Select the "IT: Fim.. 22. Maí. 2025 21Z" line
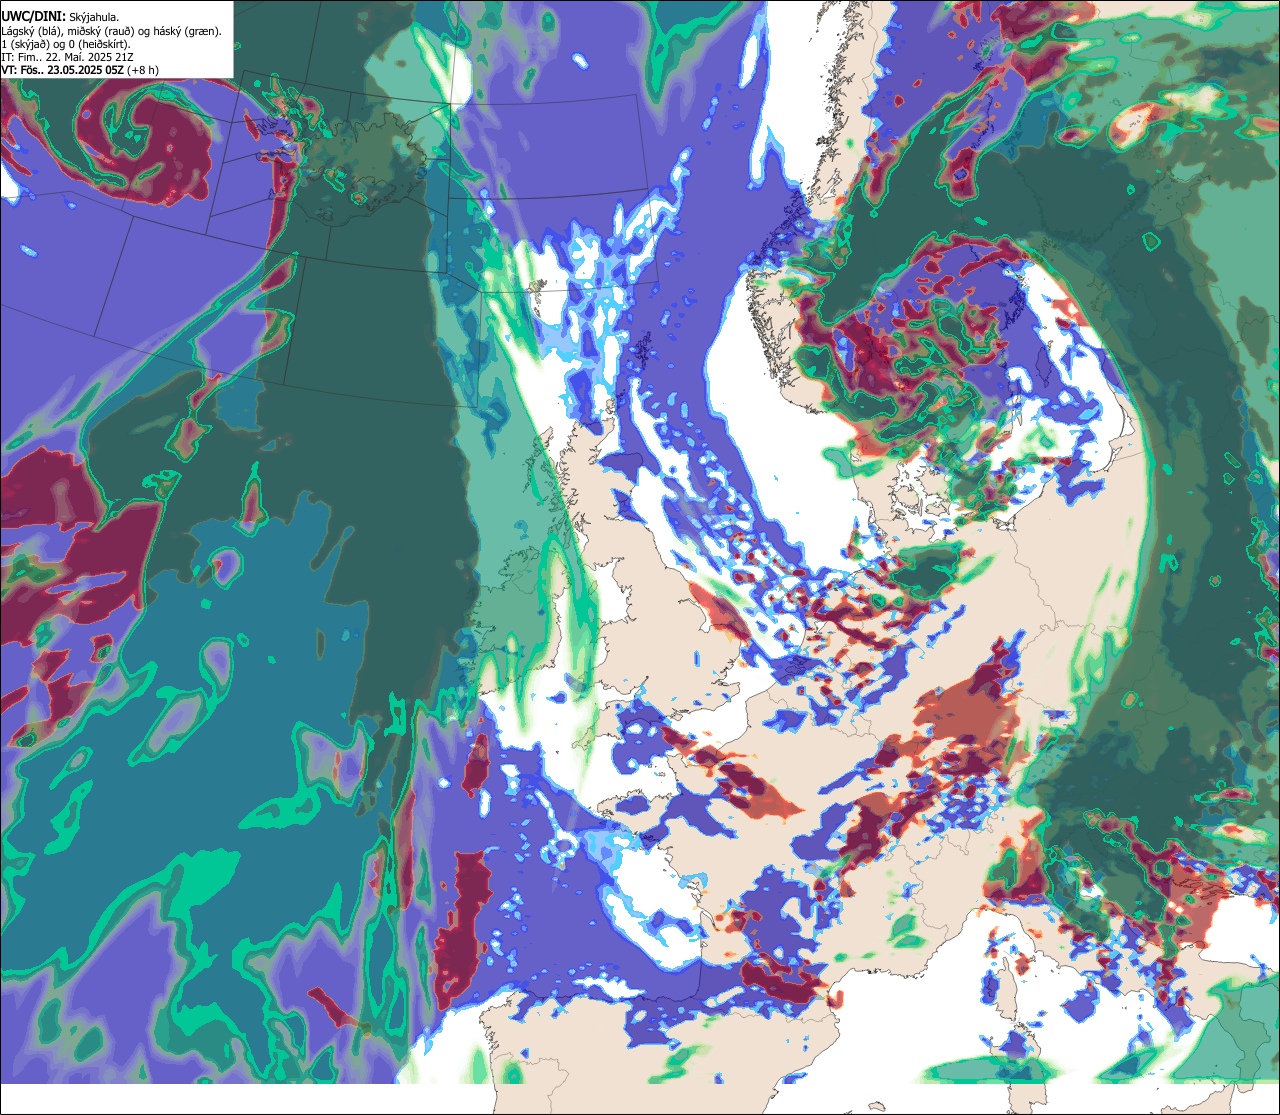 click(x=68, y=57)
